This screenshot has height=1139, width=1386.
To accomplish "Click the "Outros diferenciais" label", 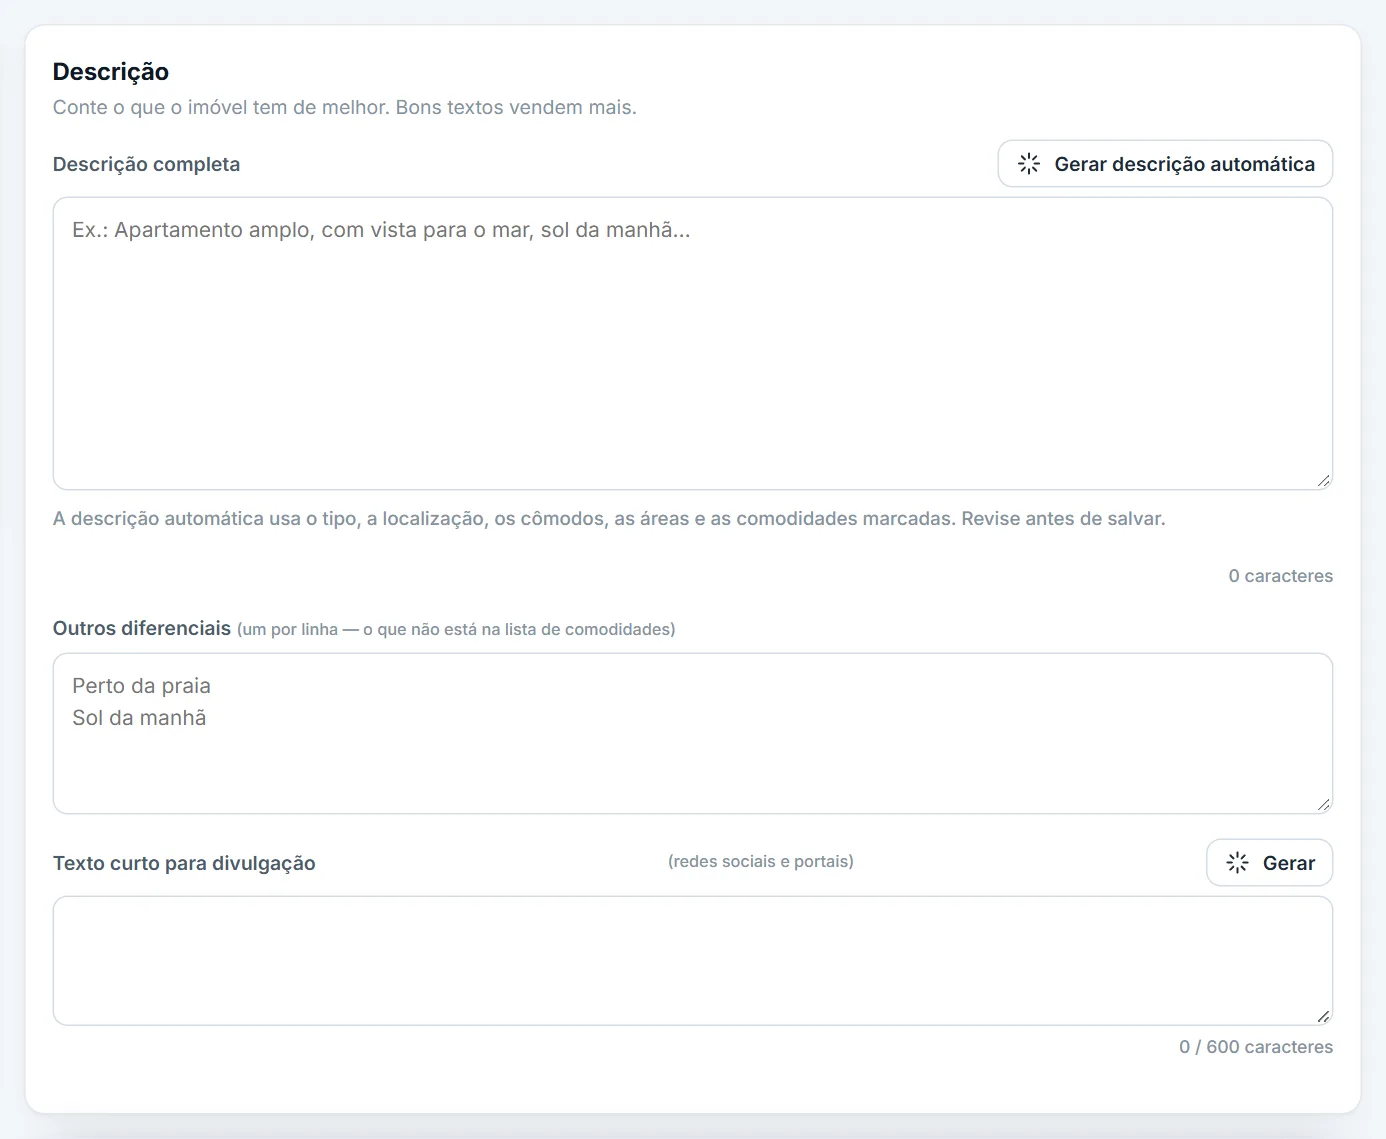I will [142, 628].
